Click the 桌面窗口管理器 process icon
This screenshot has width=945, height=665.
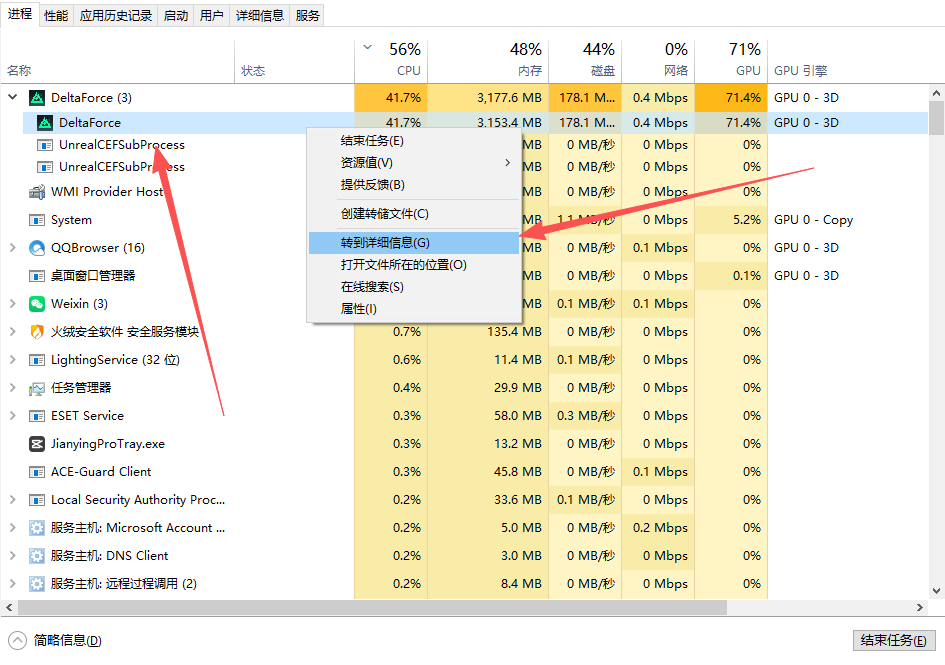coord(37,276)
